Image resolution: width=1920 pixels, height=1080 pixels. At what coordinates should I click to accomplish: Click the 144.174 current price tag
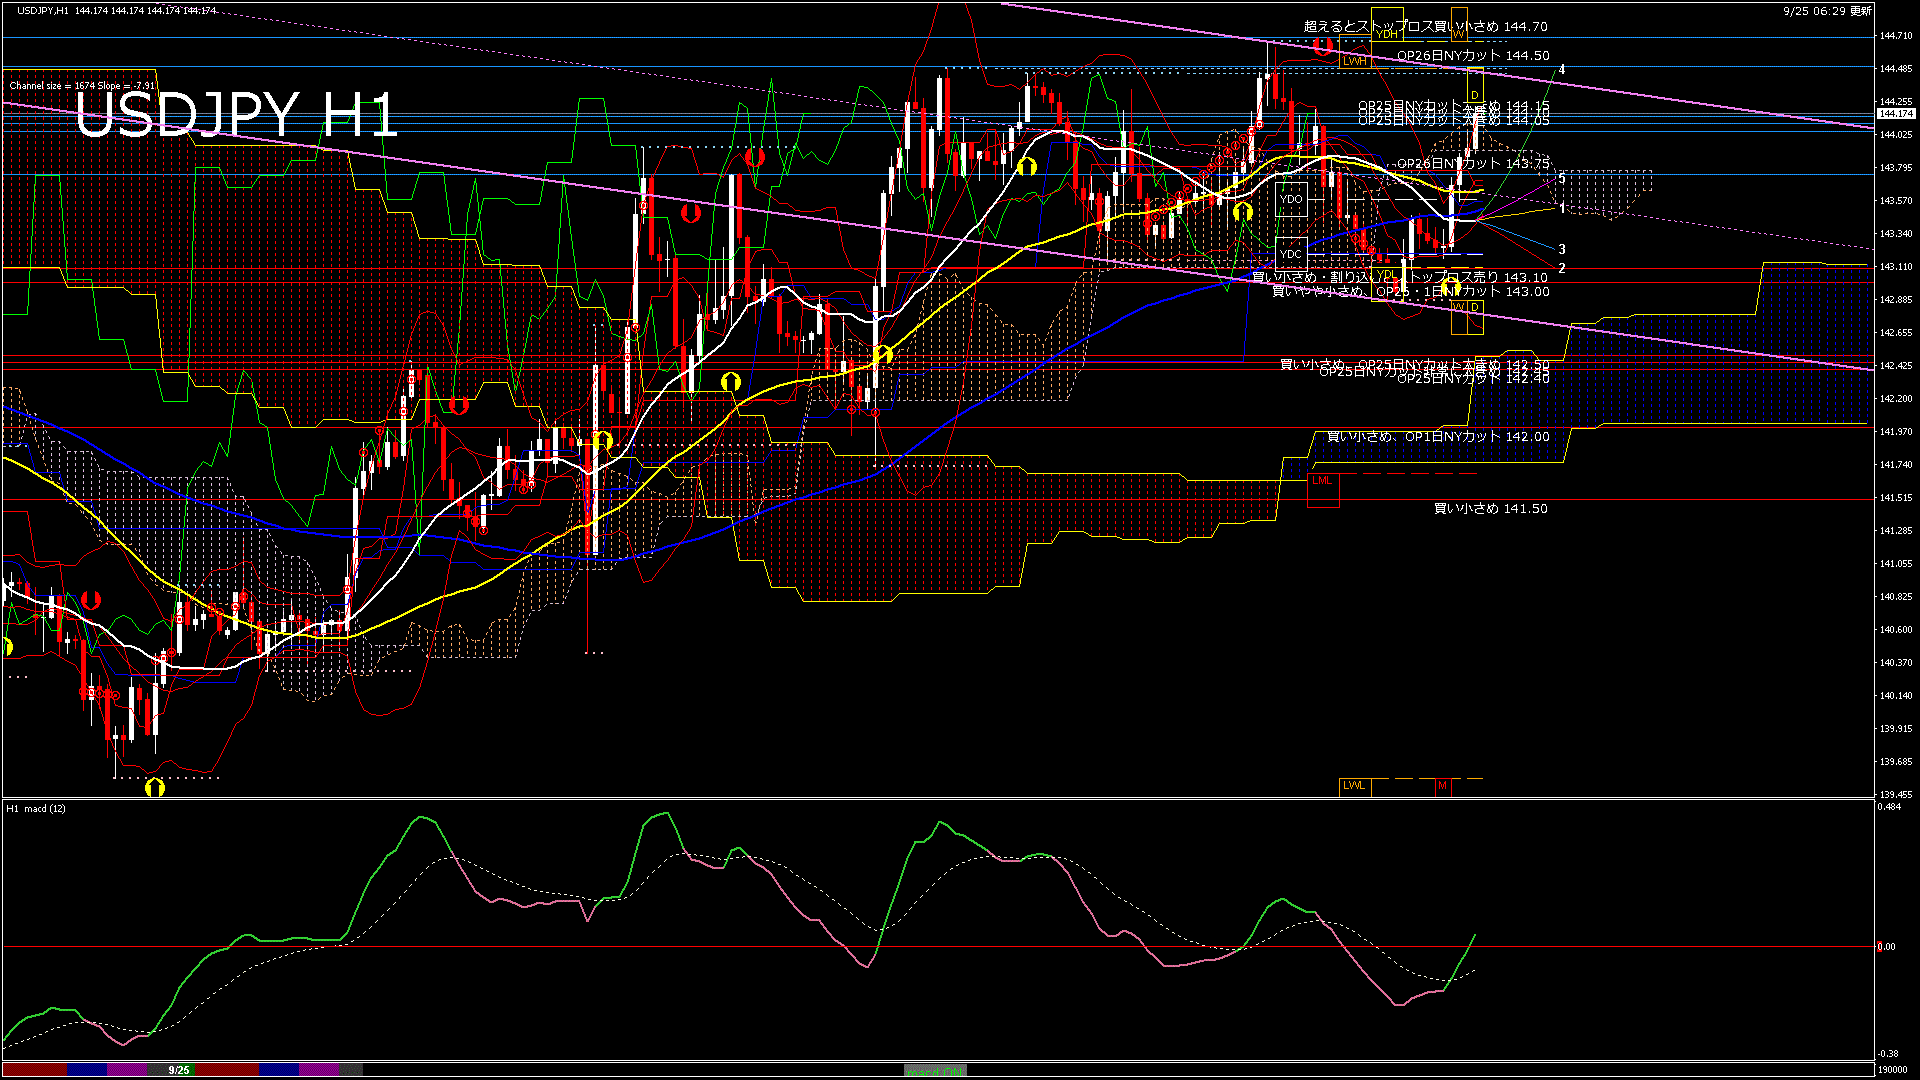1895,114
